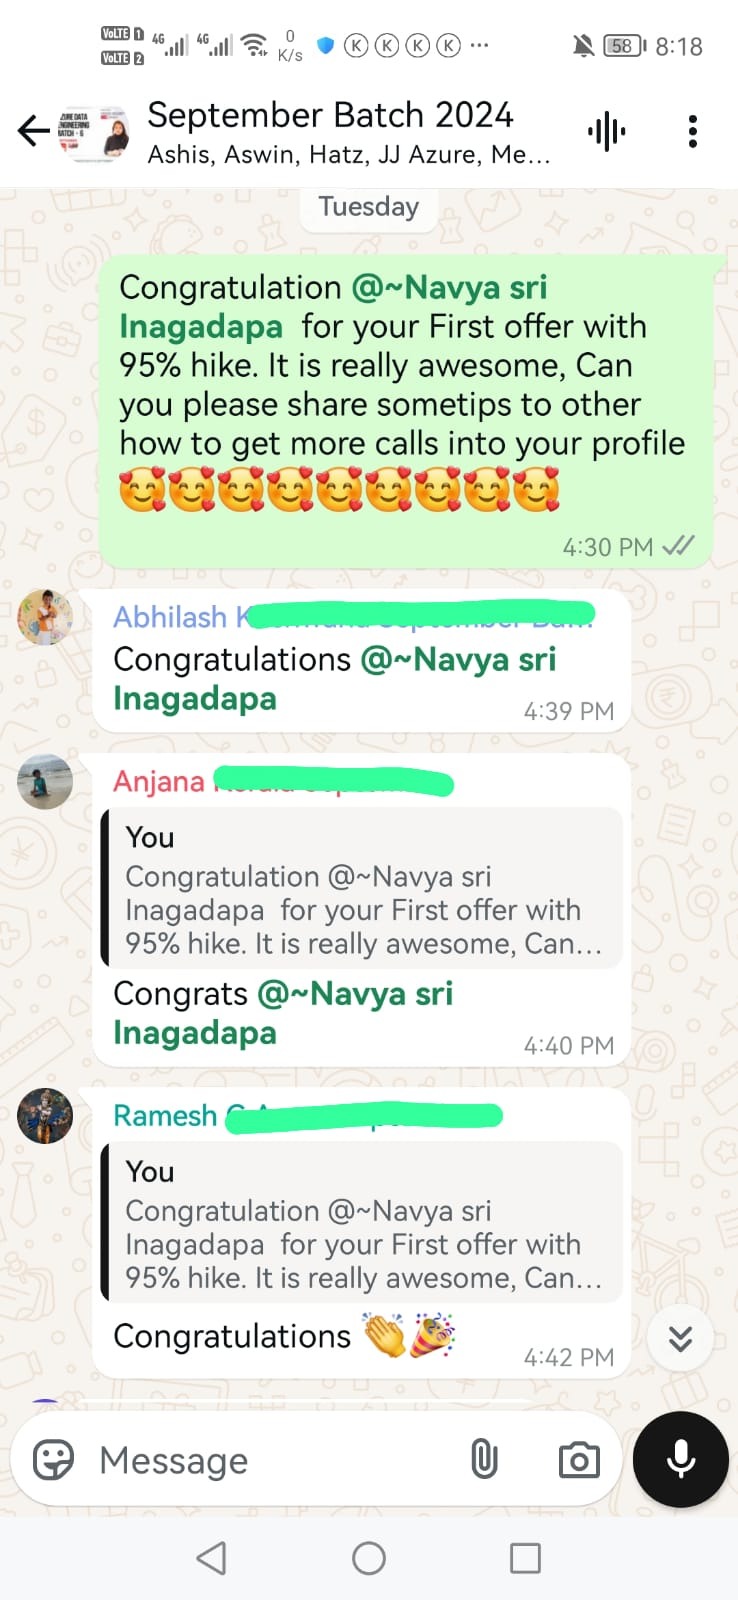
Task: Tap Anjana's profile avatar
Action: [x=45, y=781]
